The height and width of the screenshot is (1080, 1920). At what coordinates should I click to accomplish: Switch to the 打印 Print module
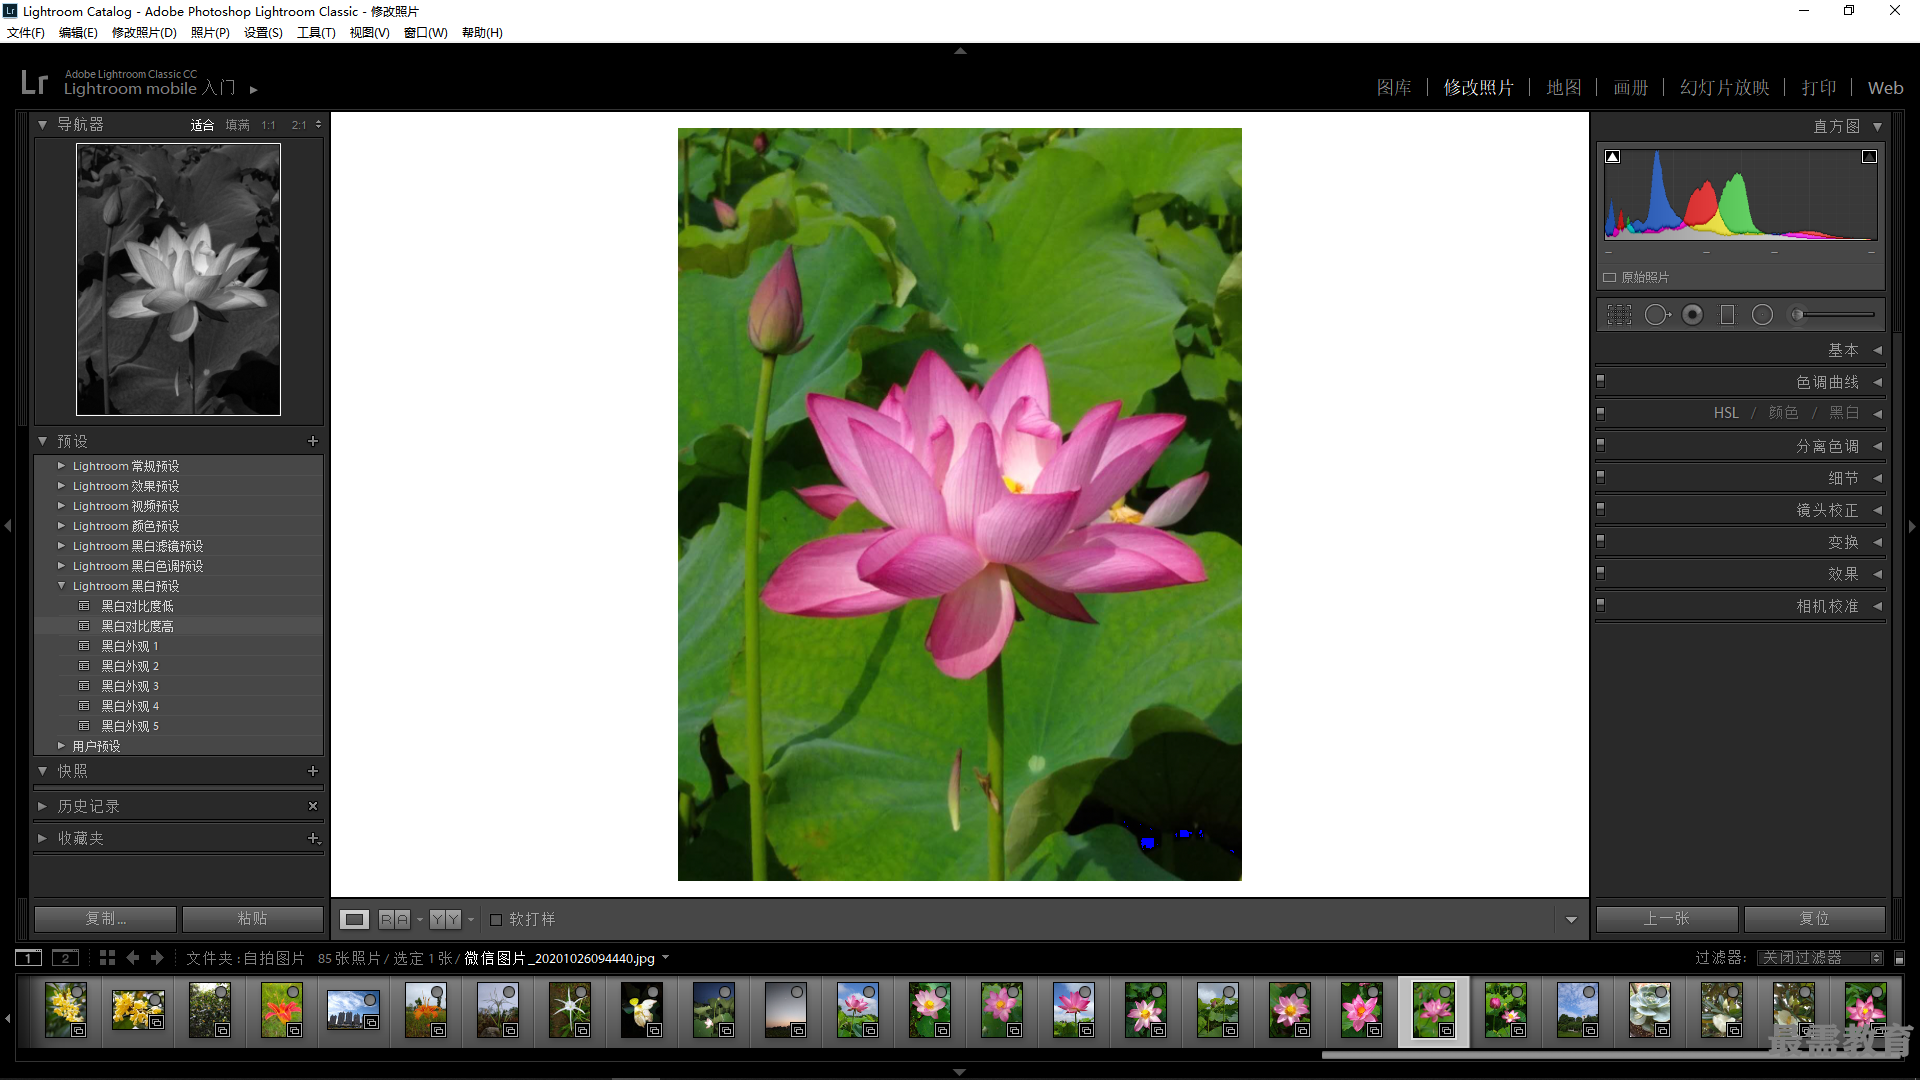point(1819,88)
